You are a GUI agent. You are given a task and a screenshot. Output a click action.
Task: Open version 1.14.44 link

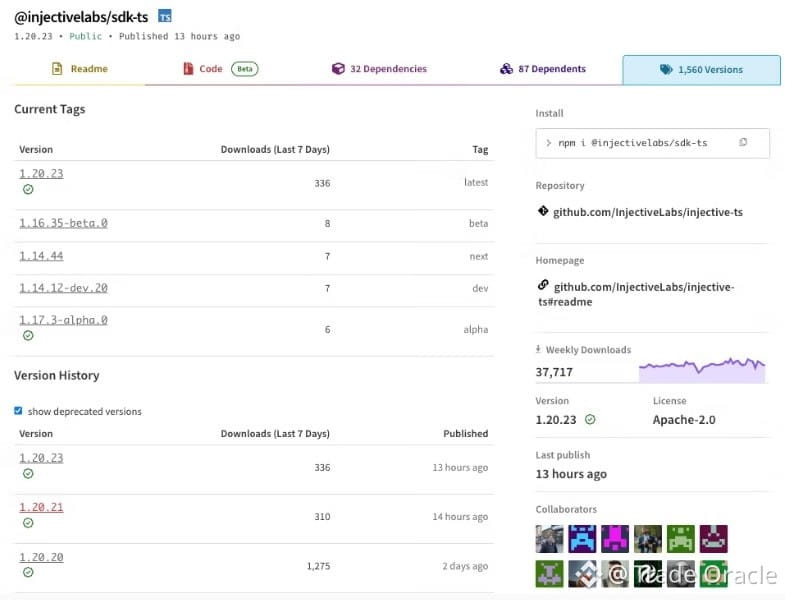[x=41, y=256]
